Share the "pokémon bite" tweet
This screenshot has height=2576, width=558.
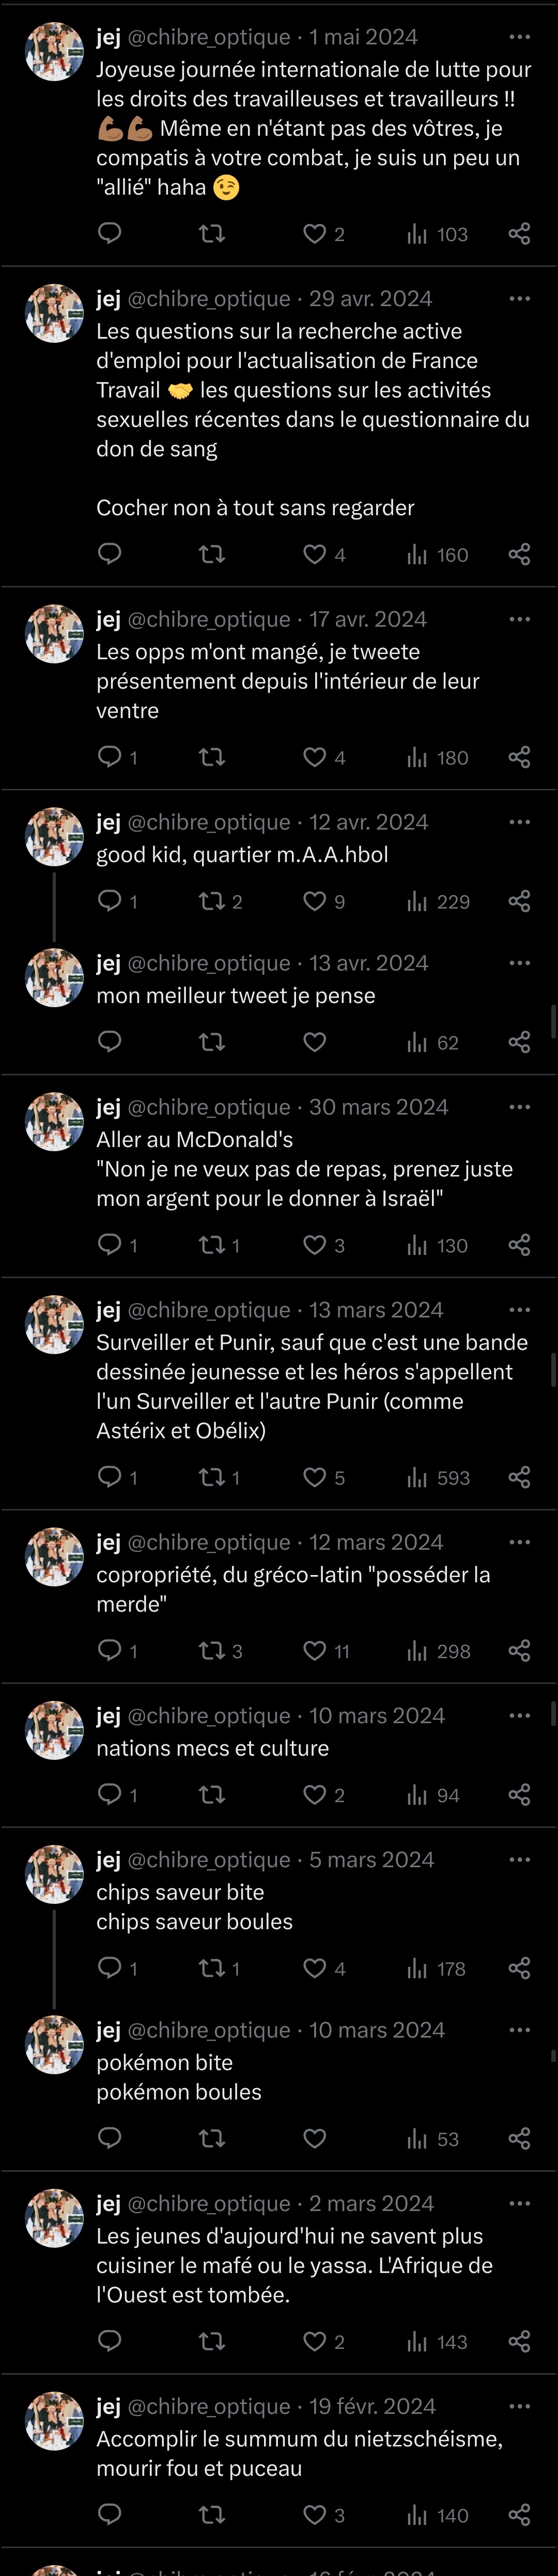pos(519,2138)
